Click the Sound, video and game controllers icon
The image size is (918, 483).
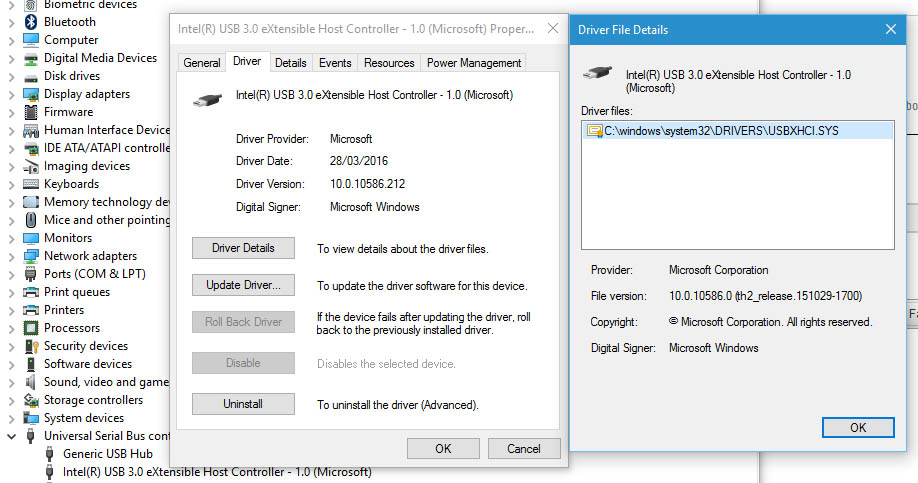click(x=30, y=382)
